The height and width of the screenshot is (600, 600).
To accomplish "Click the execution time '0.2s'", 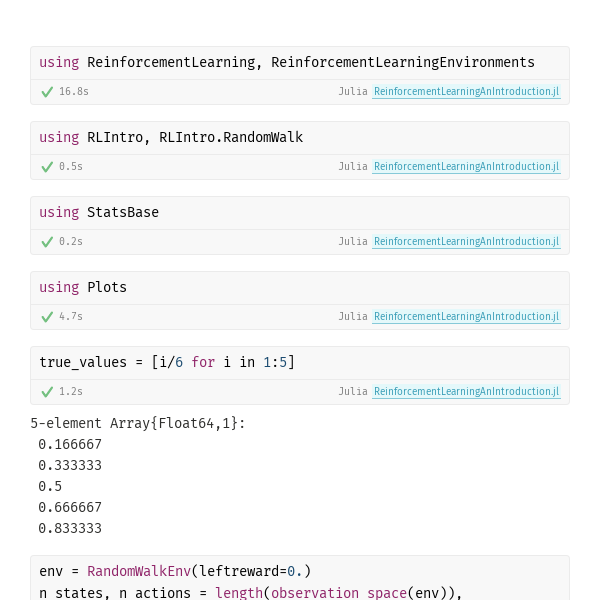I will coord(71,241).
